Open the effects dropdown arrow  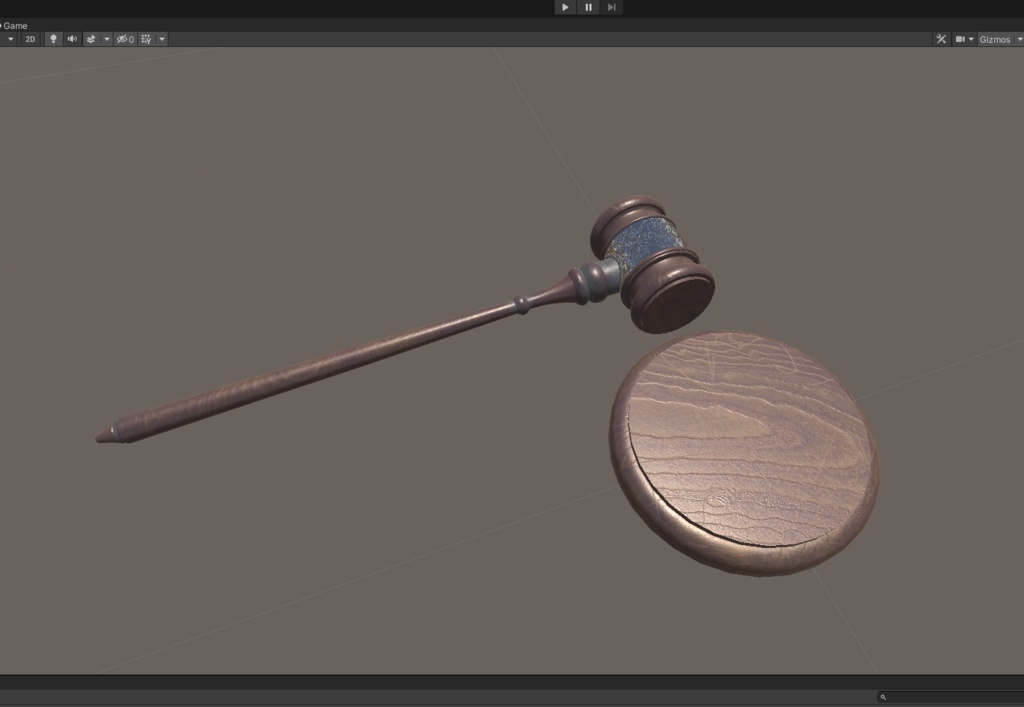click(x=107, y=38)
